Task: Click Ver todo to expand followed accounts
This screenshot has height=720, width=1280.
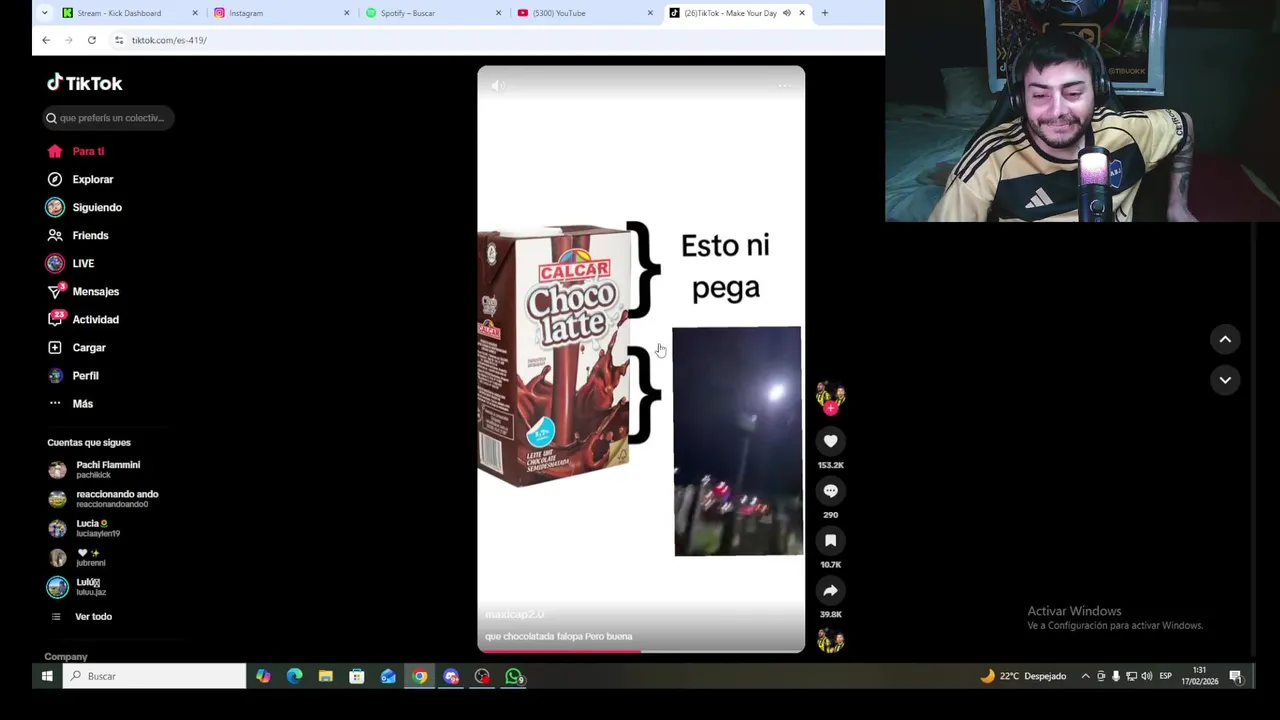Action: tap(93, 616)
